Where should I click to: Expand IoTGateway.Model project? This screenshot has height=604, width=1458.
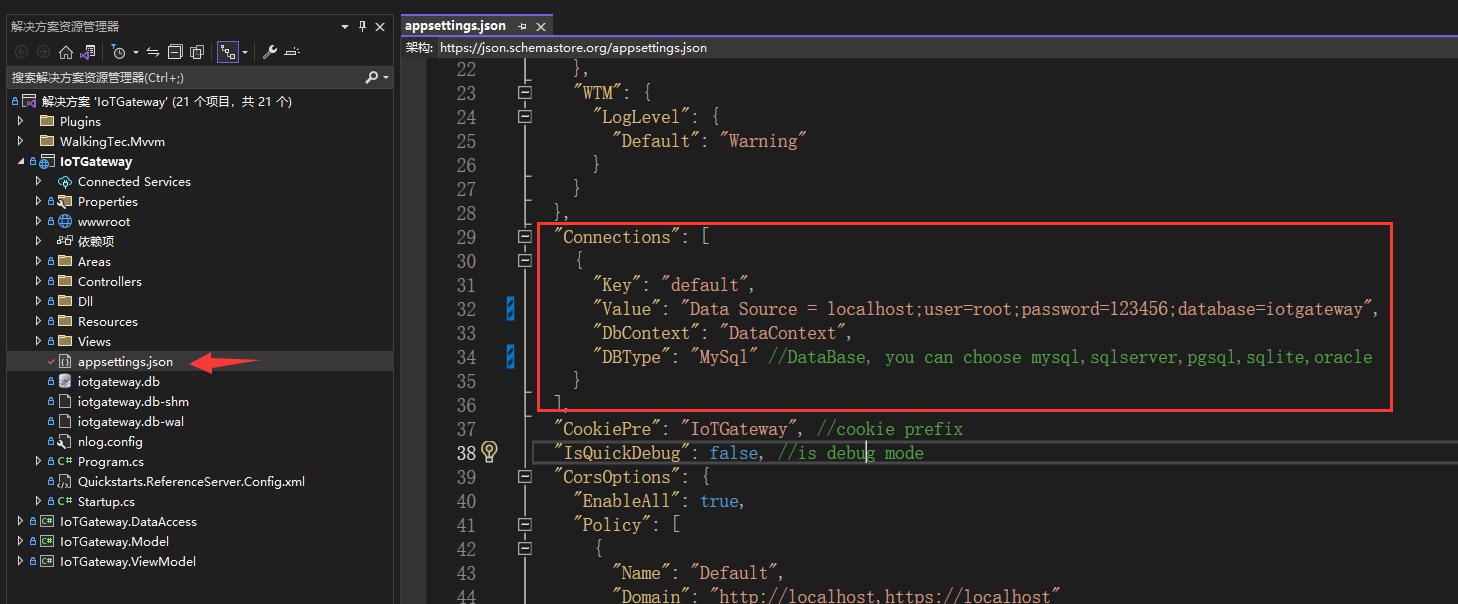tap(21, 541)
